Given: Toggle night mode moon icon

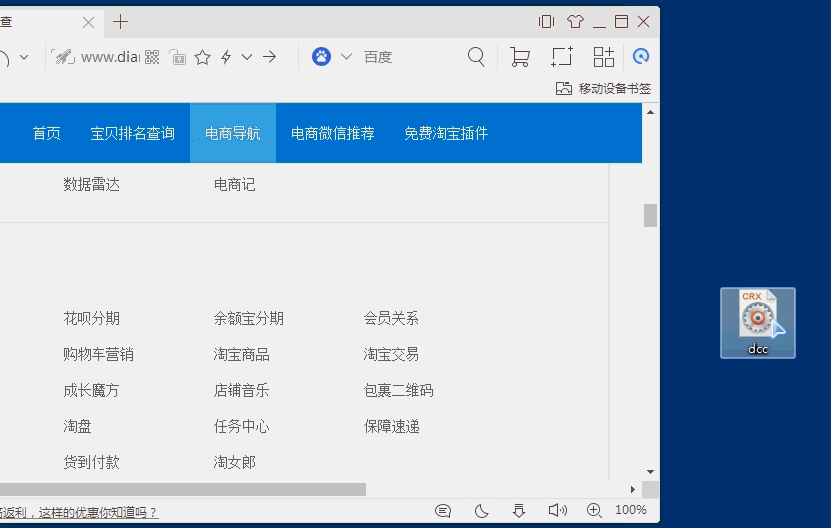Looking at the screenshot, I should pyautogui.click(x=481, y=511).
